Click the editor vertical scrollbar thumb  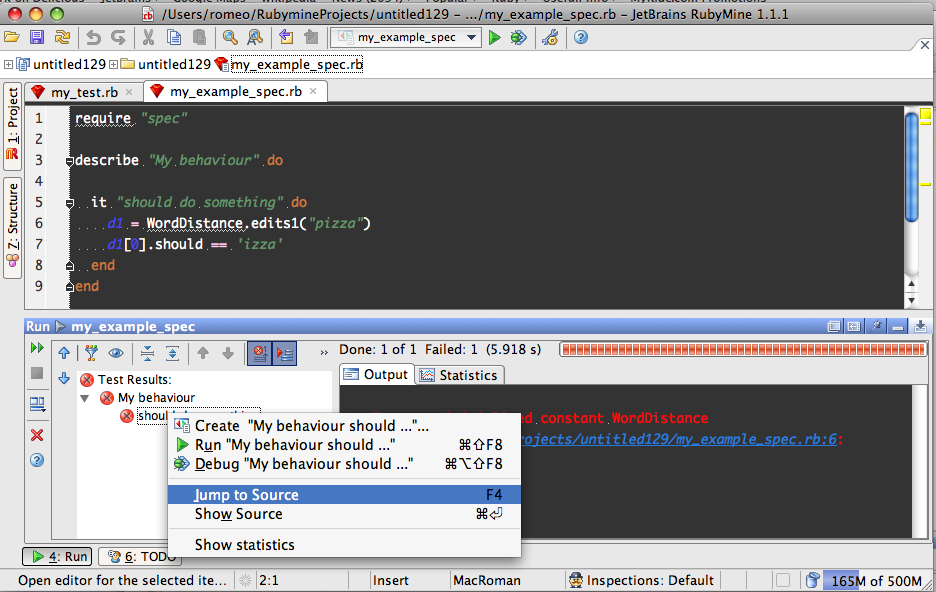(911, 167)
